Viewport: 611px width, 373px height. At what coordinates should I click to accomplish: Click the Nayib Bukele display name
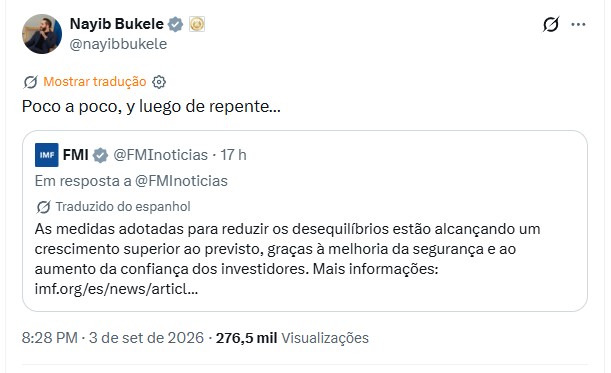[x=117, y=24]
